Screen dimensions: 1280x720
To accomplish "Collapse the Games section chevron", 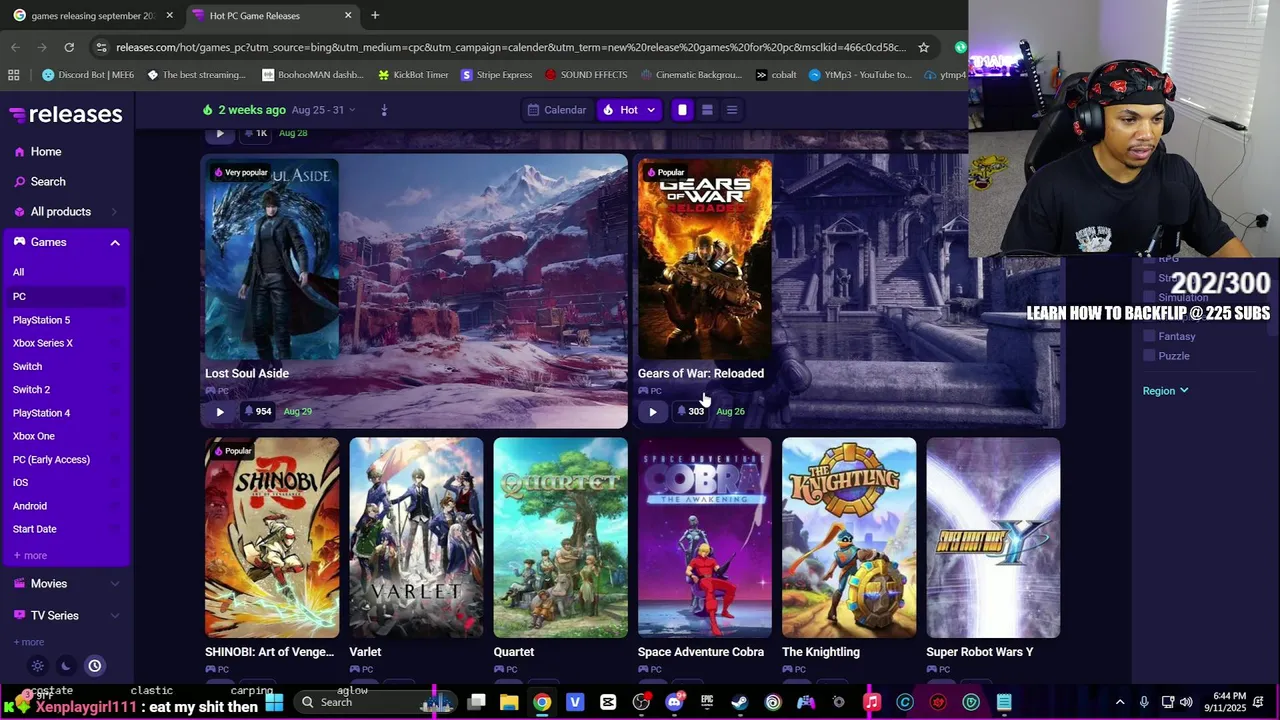I will (115, 243).
